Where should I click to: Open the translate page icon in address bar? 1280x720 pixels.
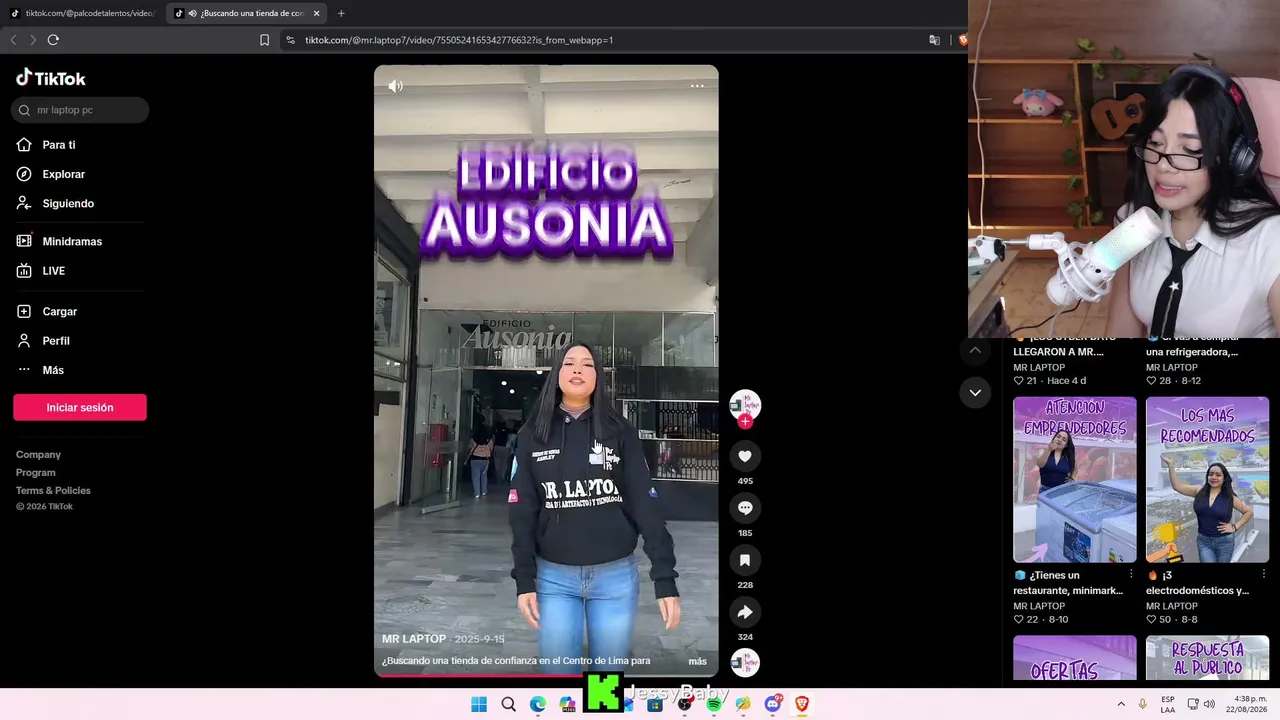[x=934, y=40]
